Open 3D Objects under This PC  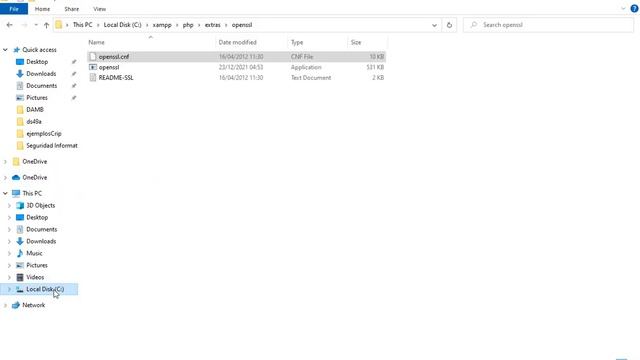(x=40, y=206)
